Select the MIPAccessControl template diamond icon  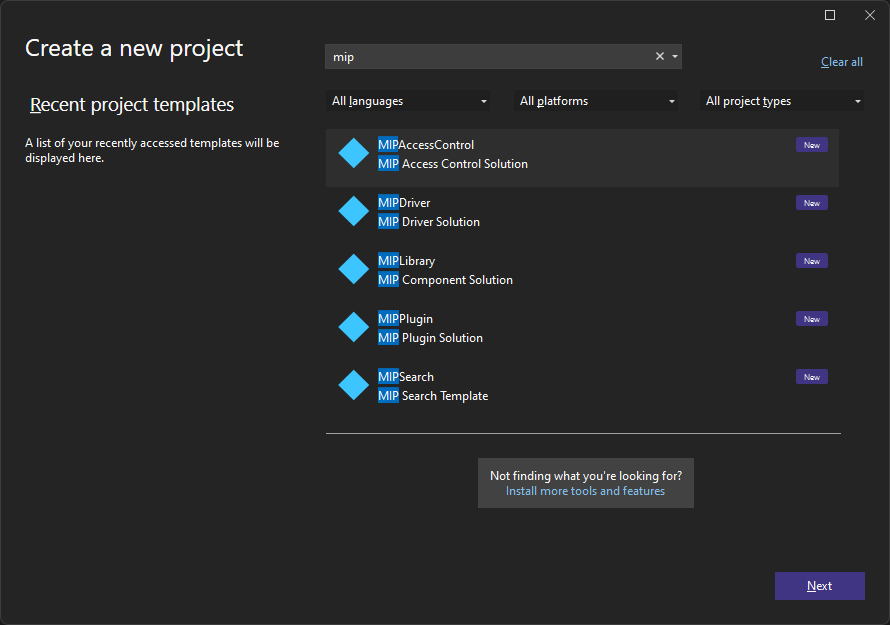352,153
